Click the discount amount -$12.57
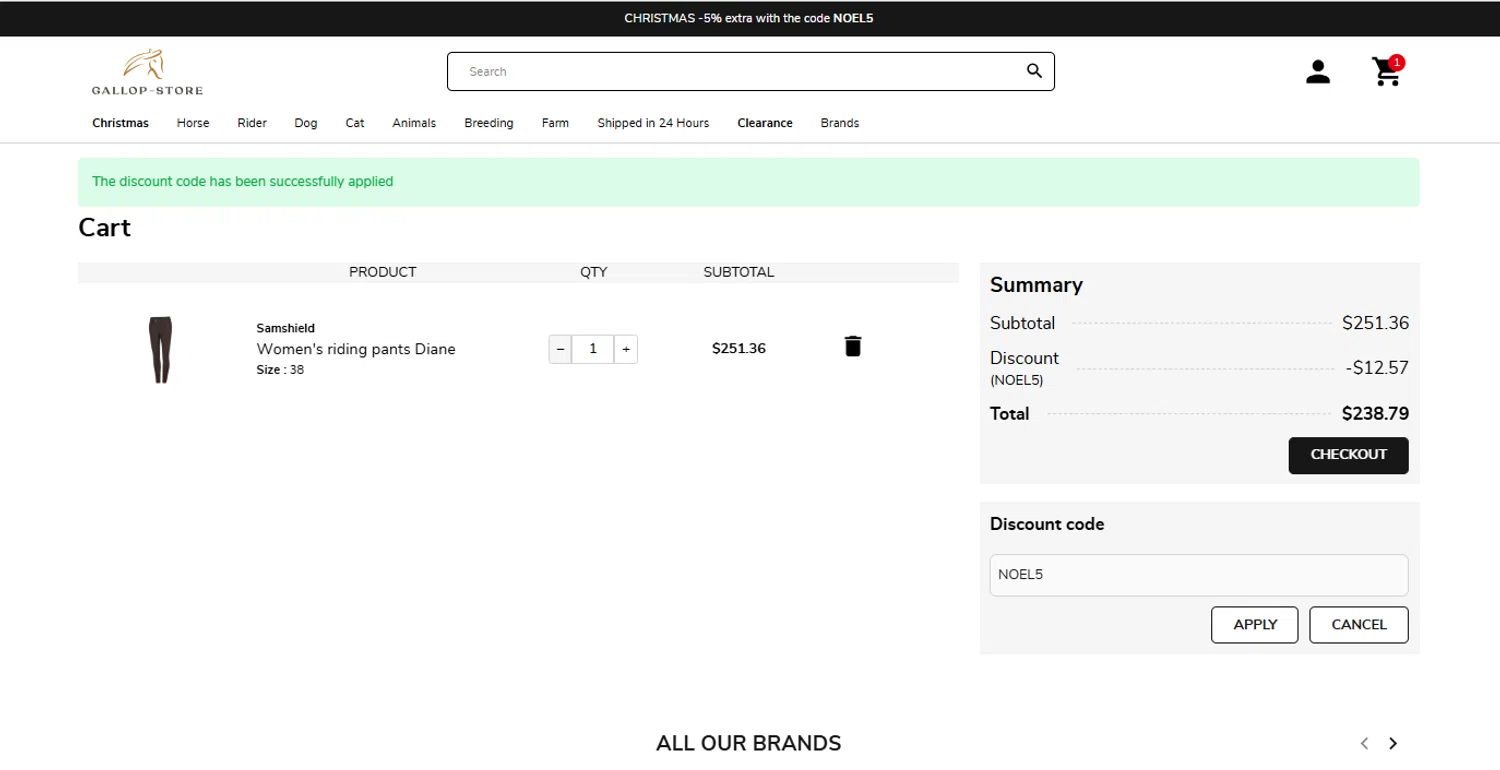1500x770 pixels. tap(1377, 368)
